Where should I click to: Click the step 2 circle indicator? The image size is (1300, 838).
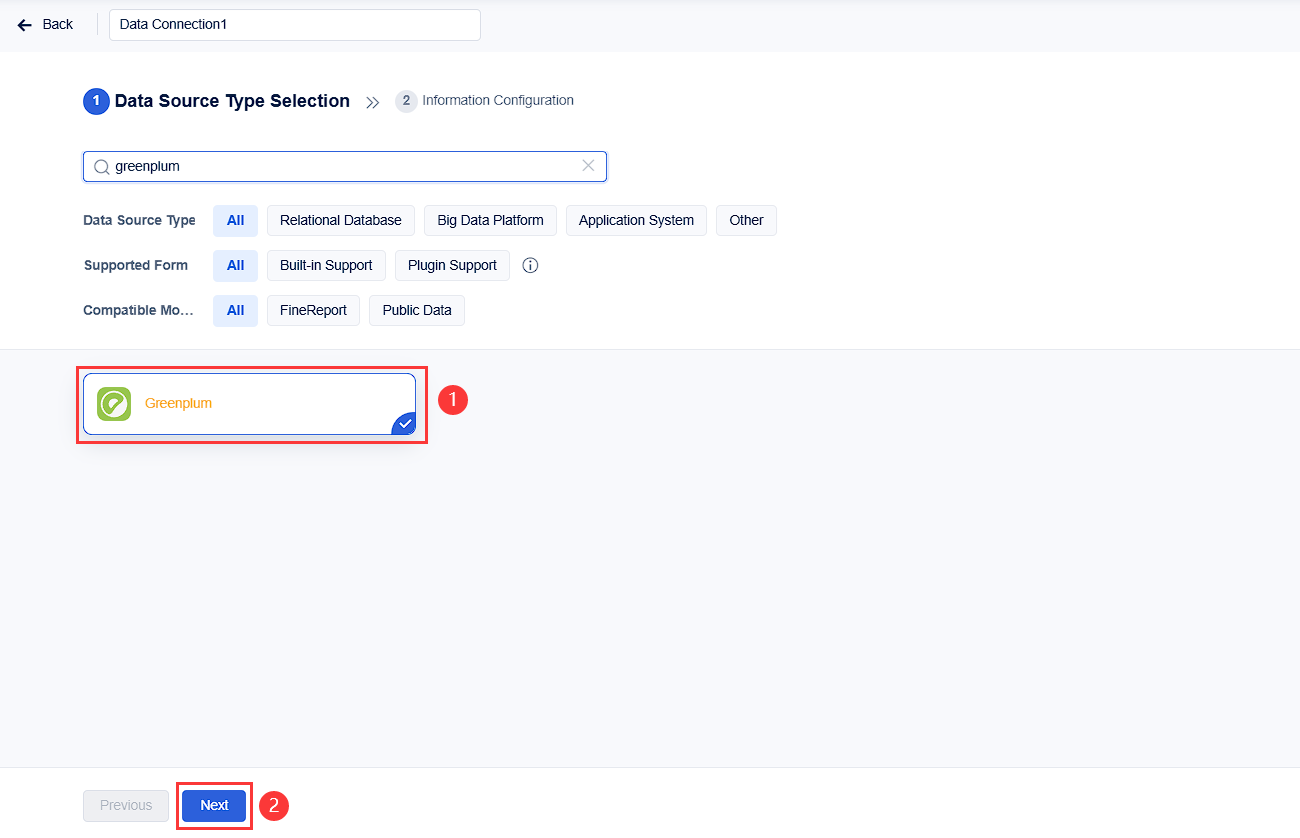point(406,100)
